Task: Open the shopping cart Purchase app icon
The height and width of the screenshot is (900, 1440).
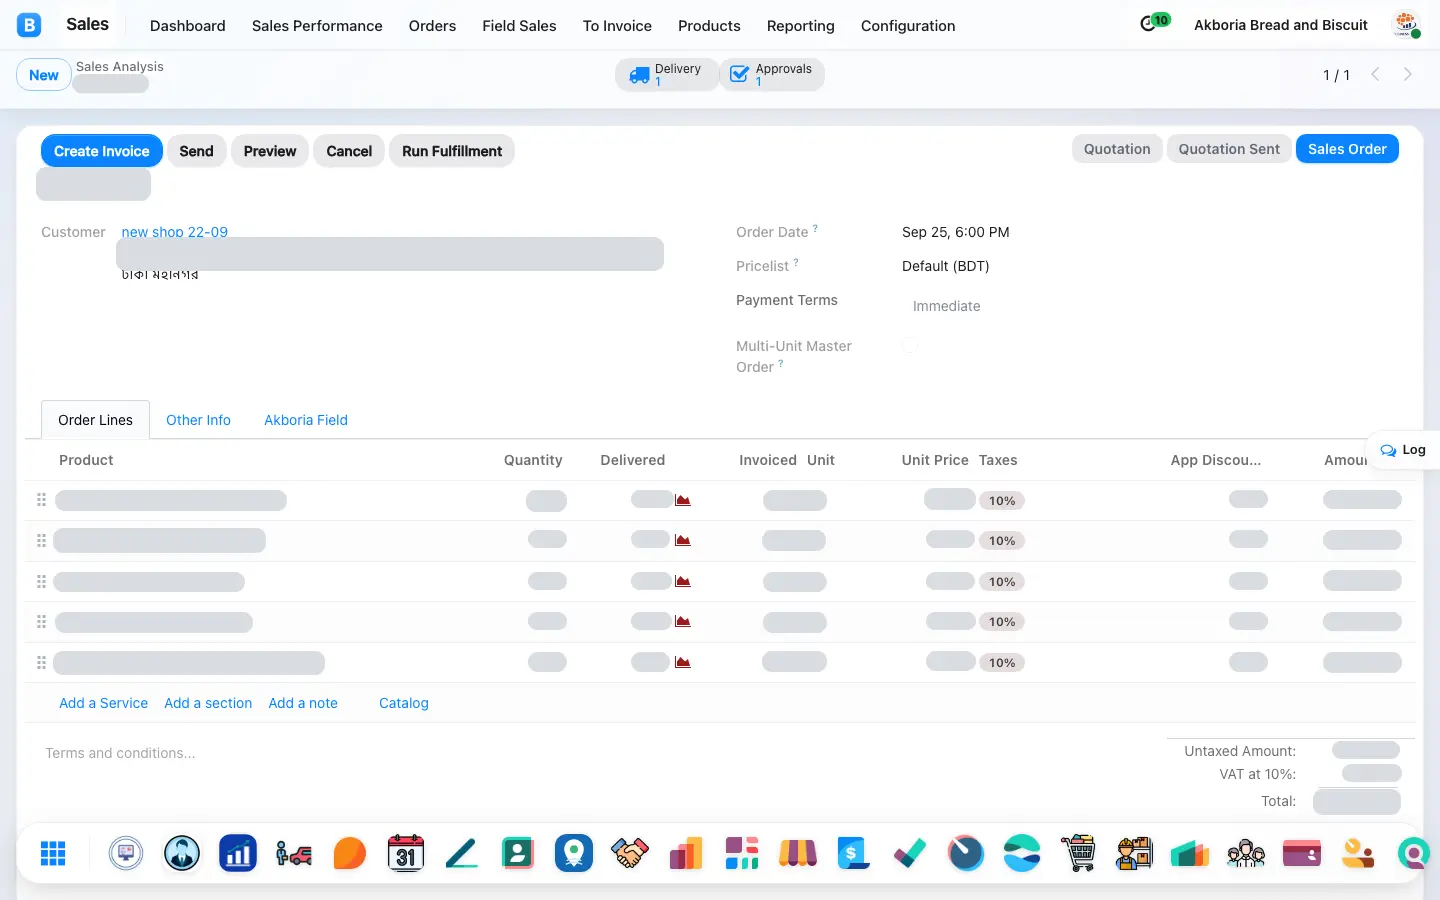Action: pos(1078,853)
